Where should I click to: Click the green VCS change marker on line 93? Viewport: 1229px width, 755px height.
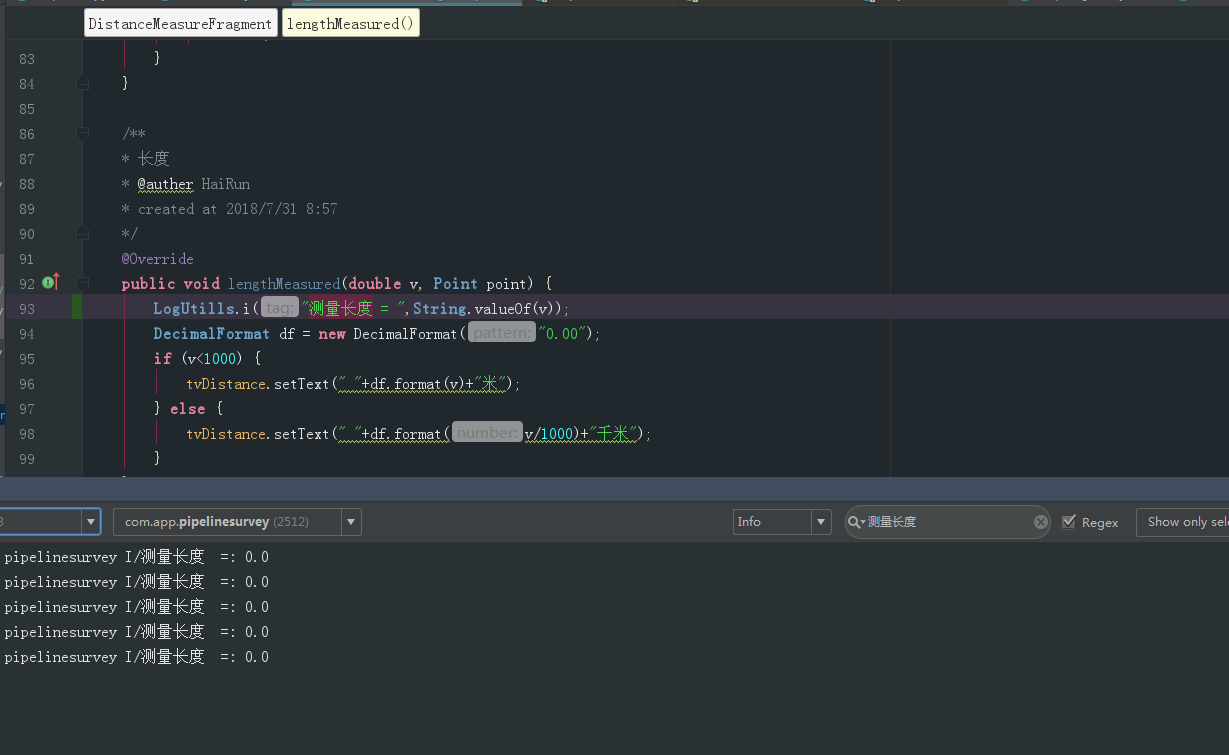point(77,307)
